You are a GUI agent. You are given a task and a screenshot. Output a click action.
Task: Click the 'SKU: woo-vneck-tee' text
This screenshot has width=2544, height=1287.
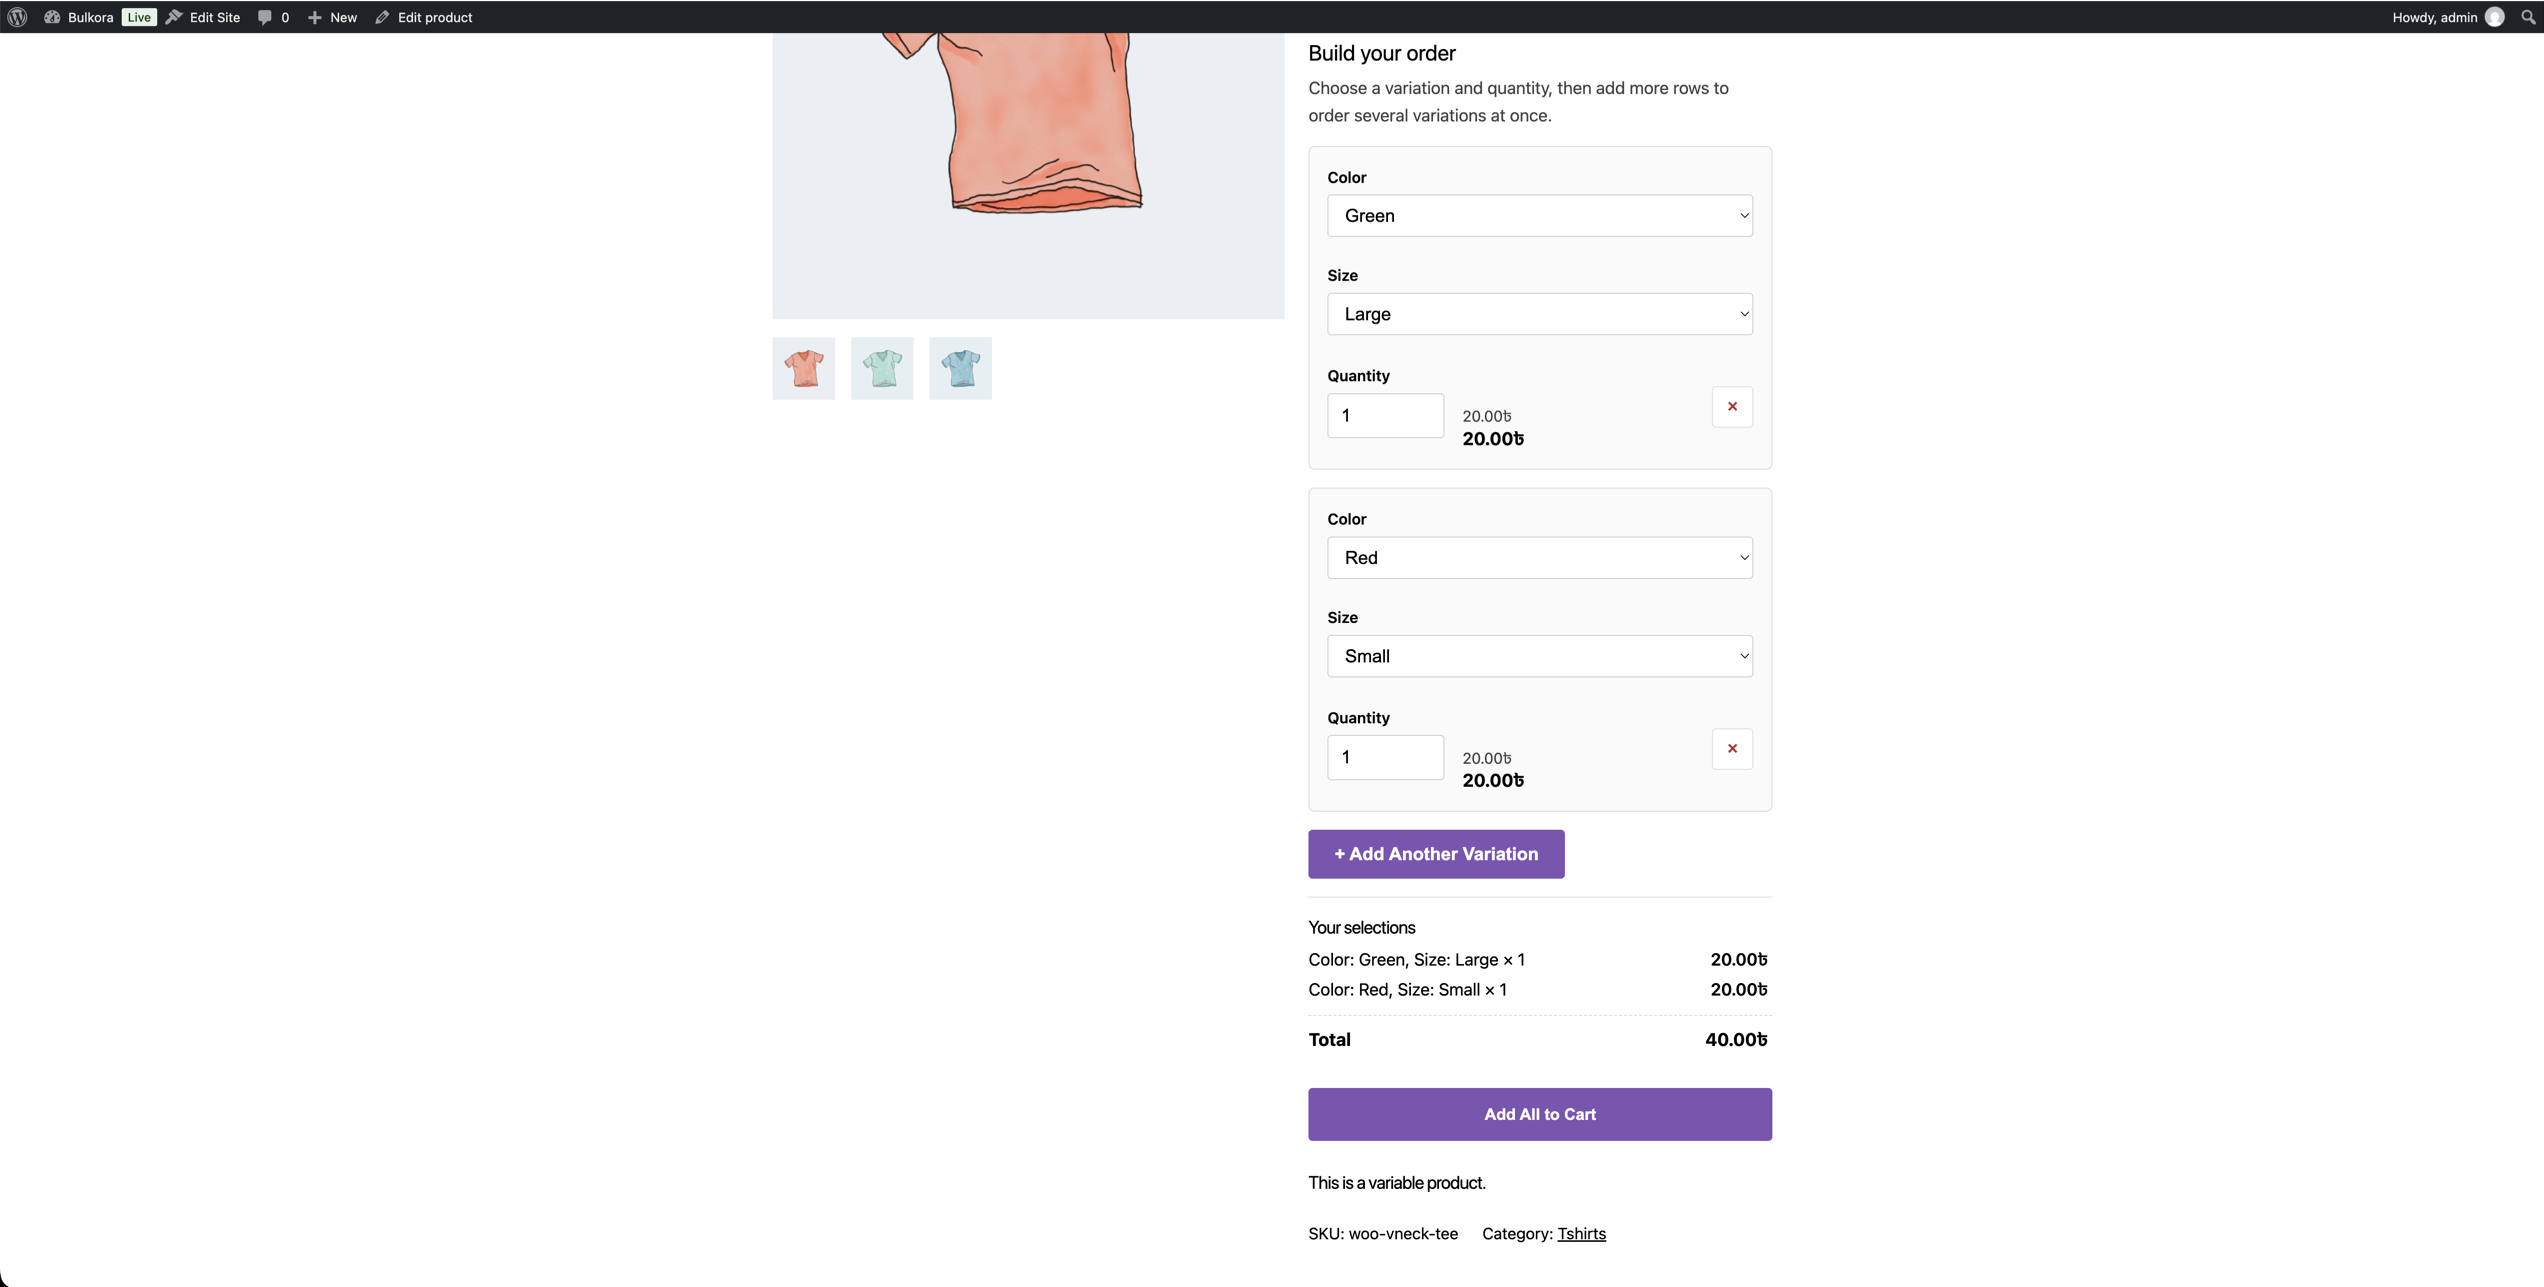pyautogui.click(x=1383, y=1234)
